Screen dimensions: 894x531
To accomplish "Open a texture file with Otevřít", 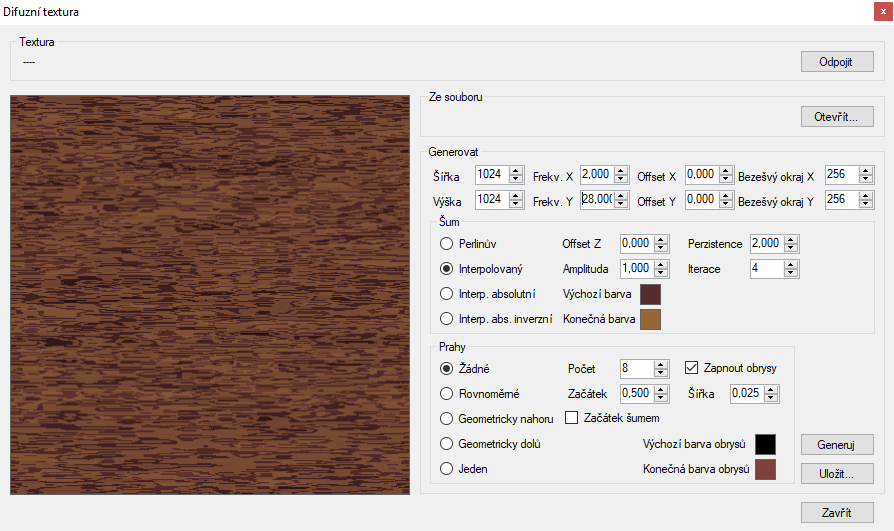I will tap(837, 117).
